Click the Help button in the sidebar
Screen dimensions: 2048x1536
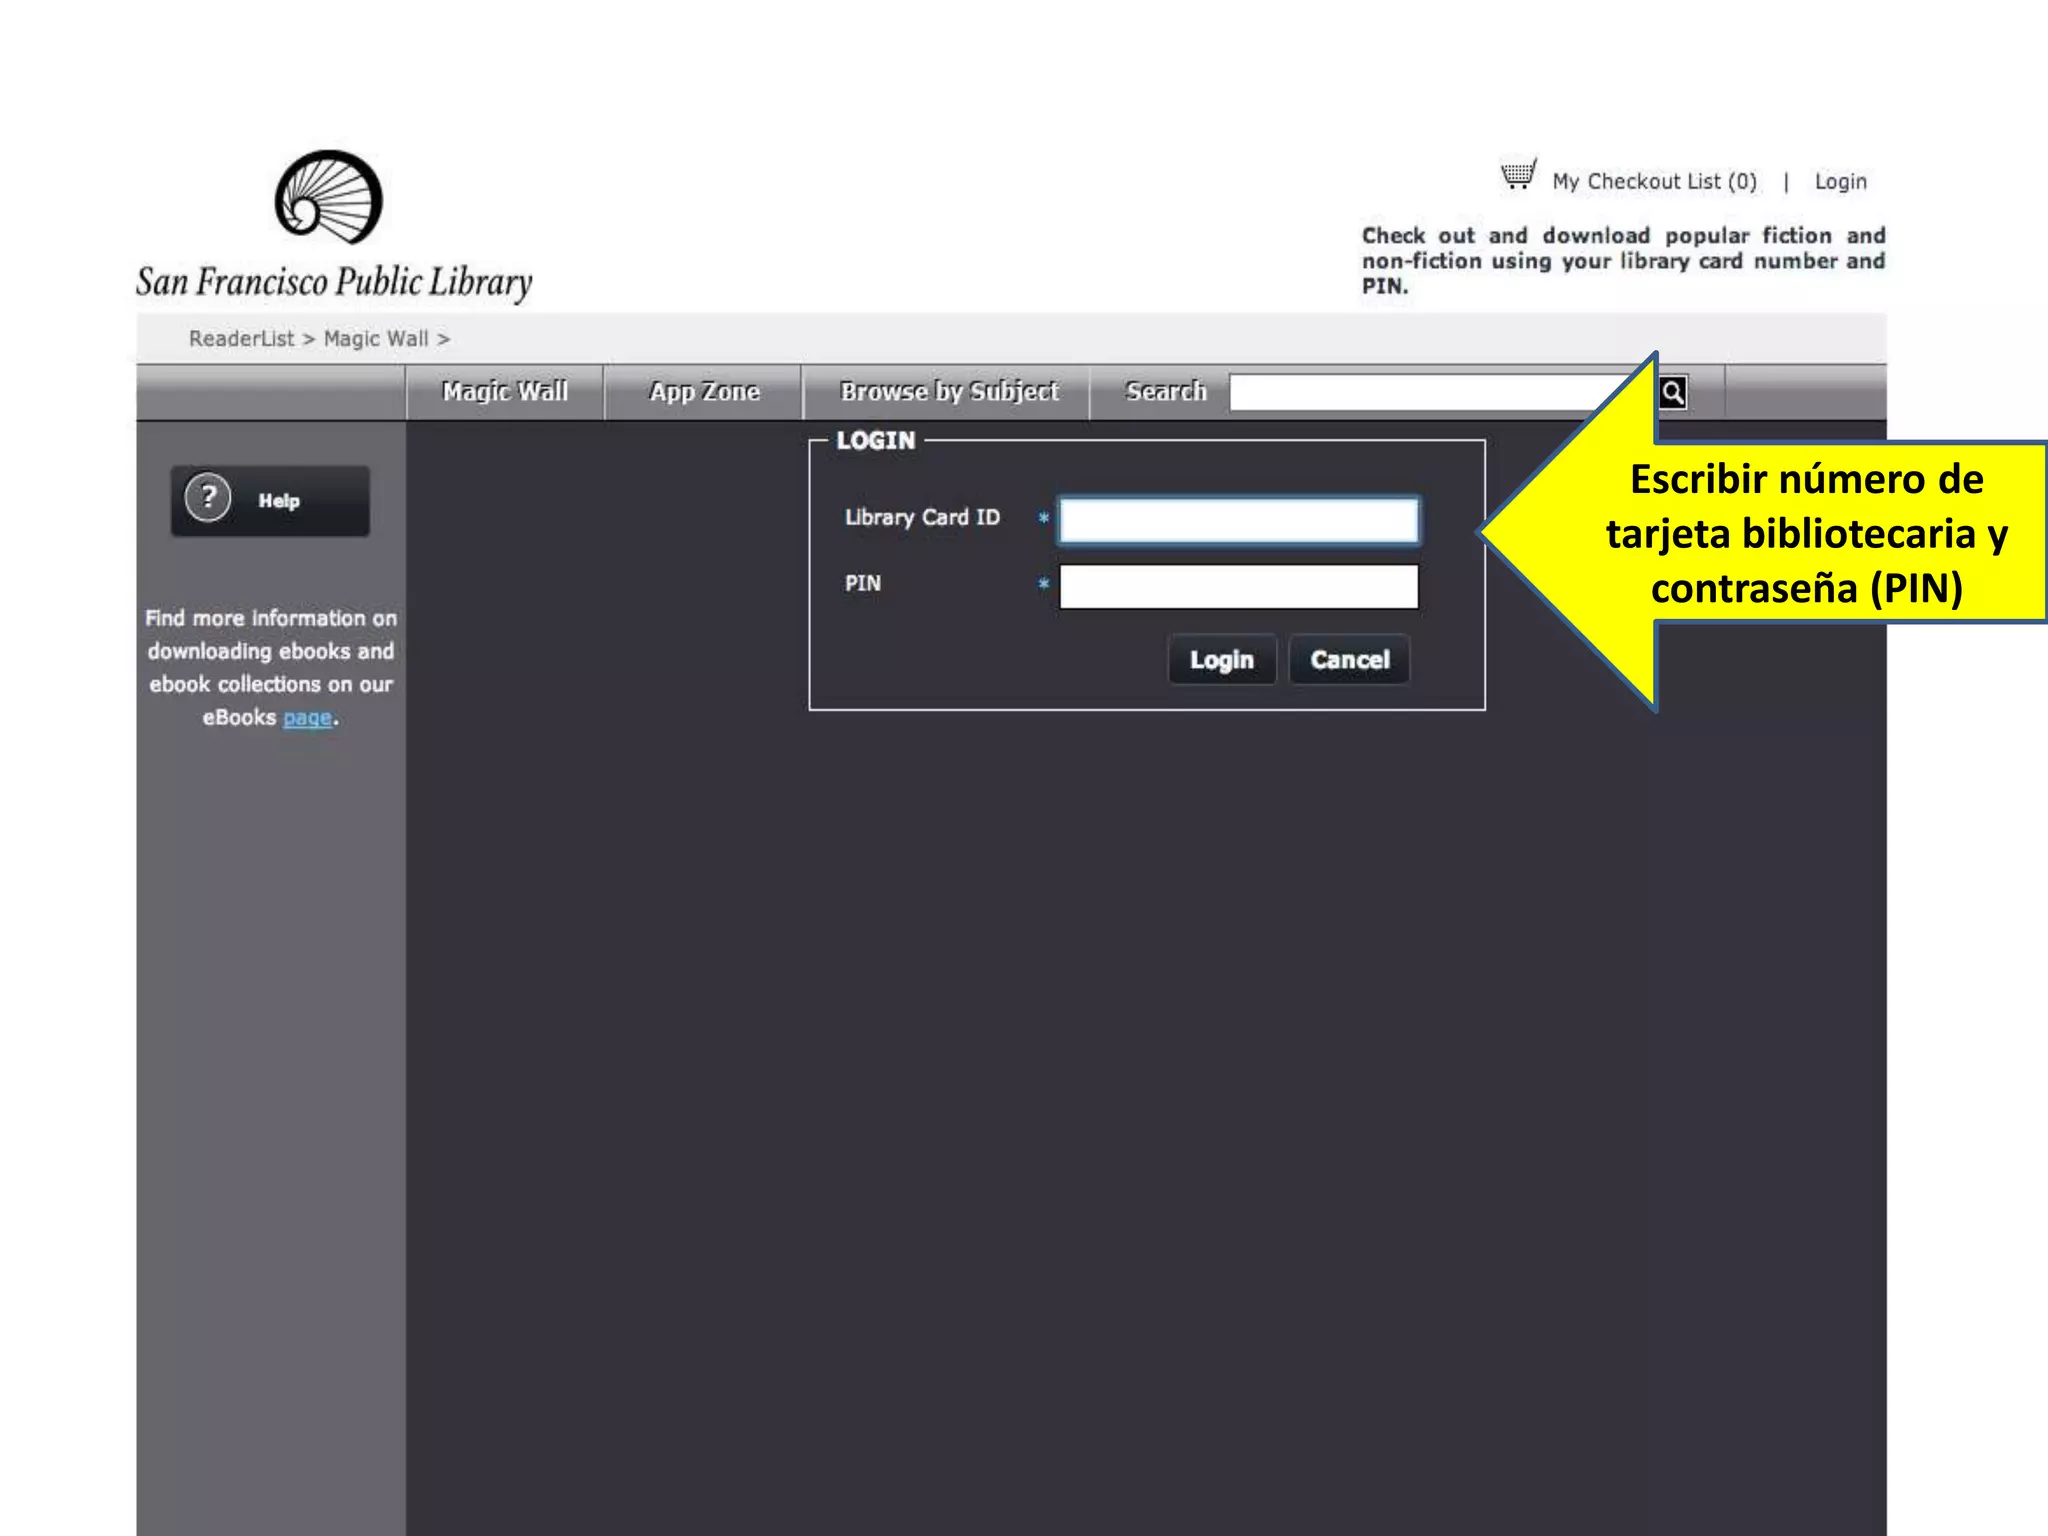point(280,501)
